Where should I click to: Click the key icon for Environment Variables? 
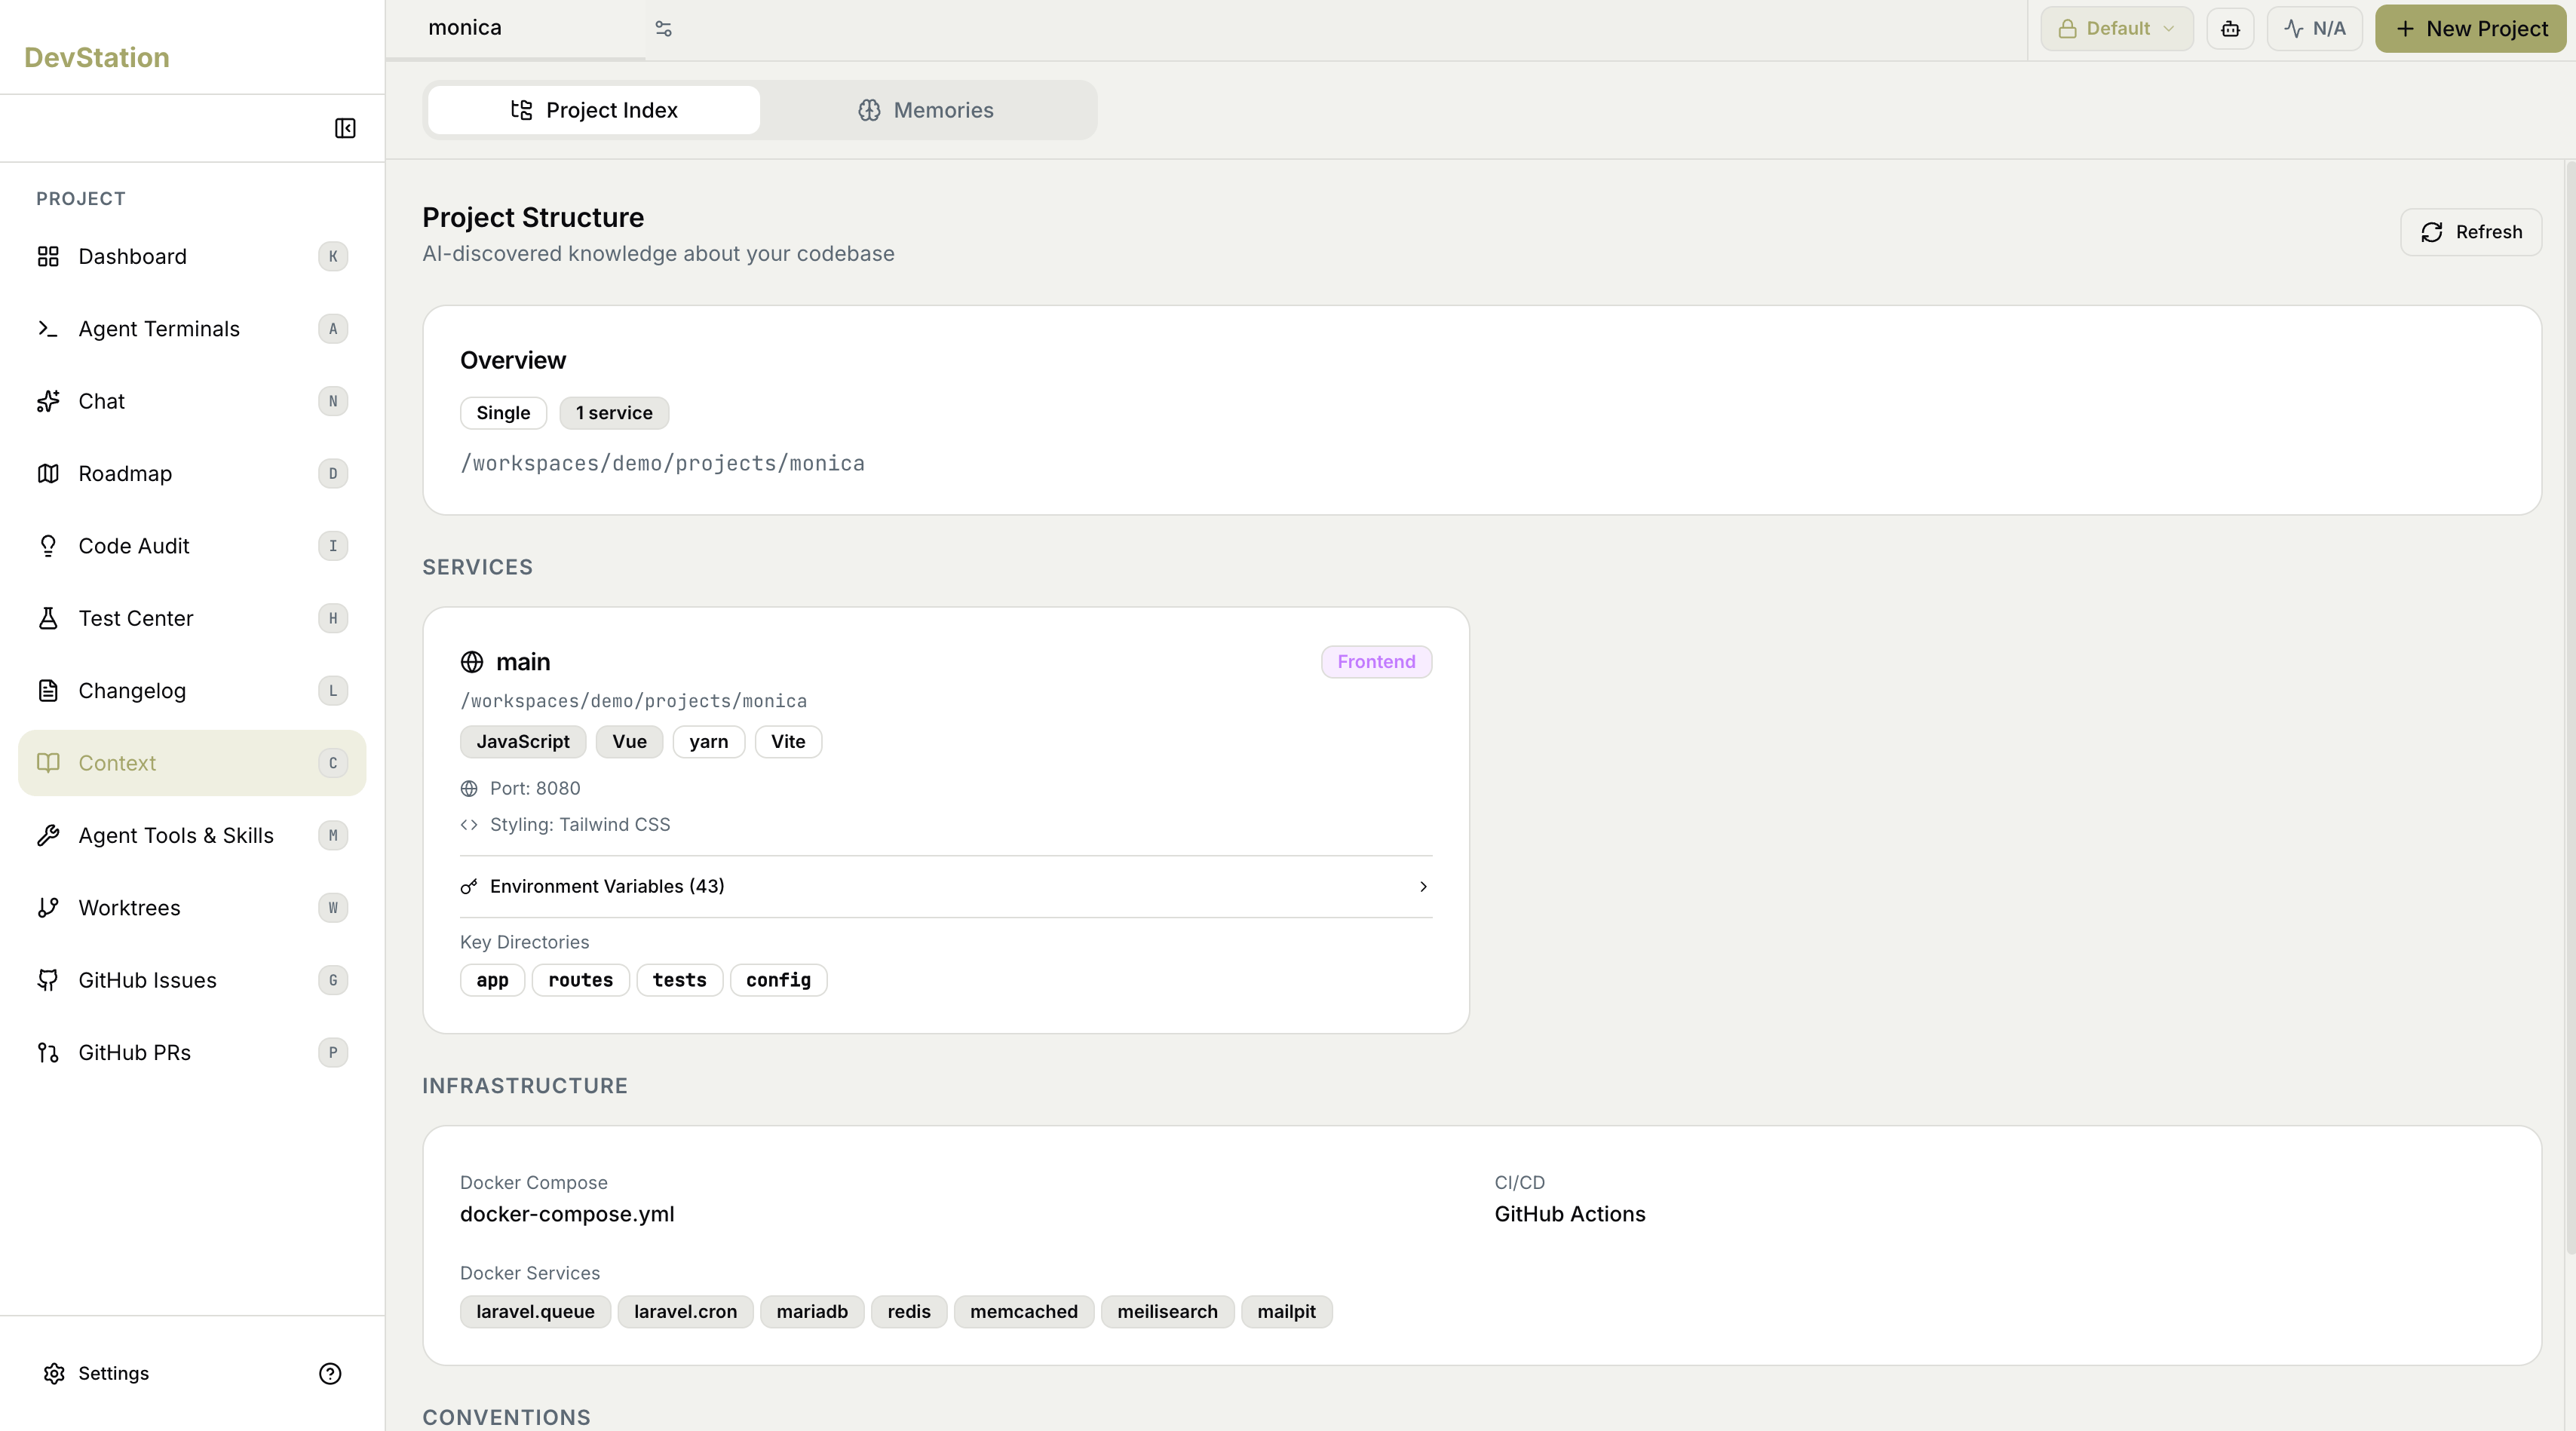pos(468,887)
